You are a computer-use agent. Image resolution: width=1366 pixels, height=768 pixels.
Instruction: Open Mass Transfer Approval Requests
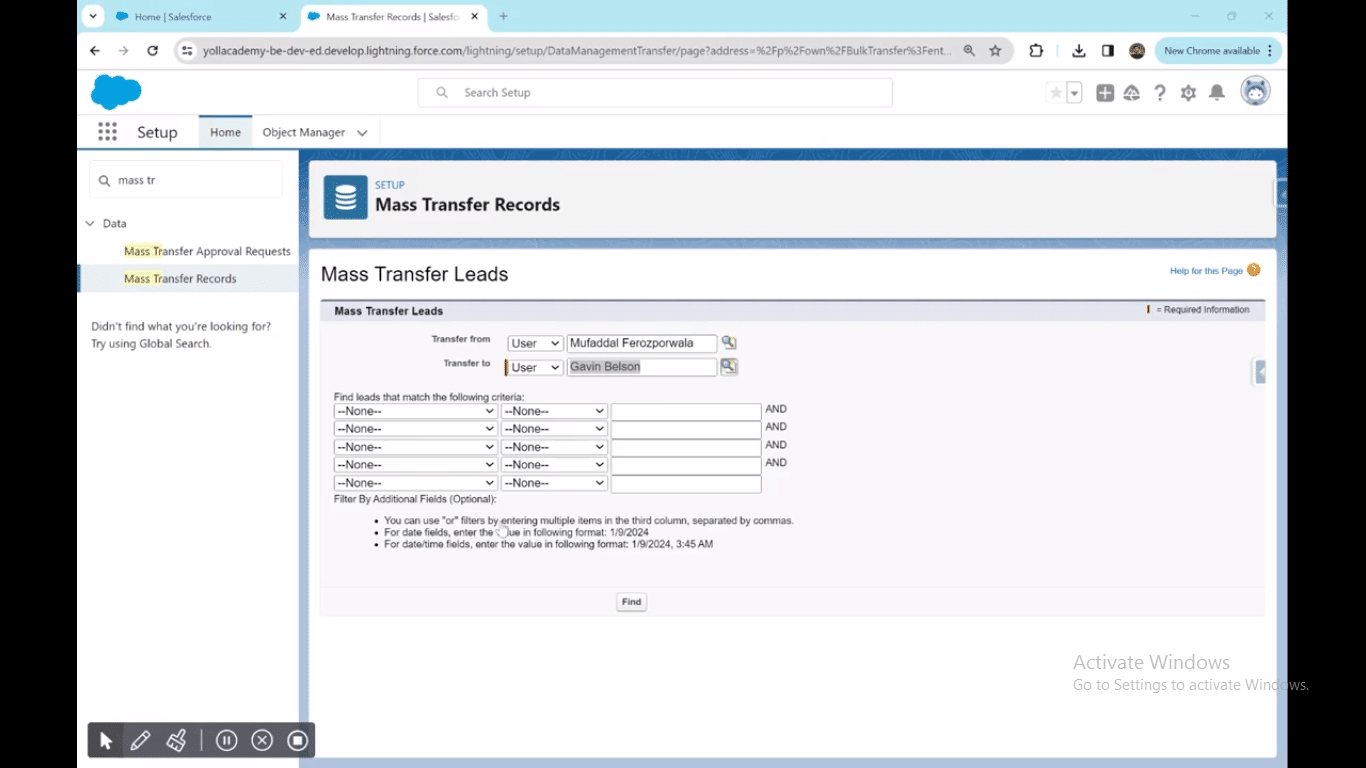click(207, 251)
